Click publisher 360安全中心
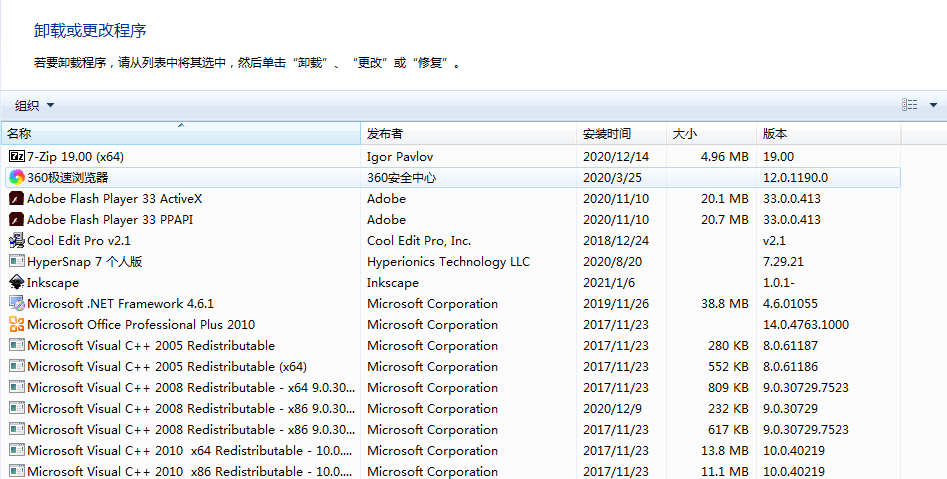 tap(402, 178)
